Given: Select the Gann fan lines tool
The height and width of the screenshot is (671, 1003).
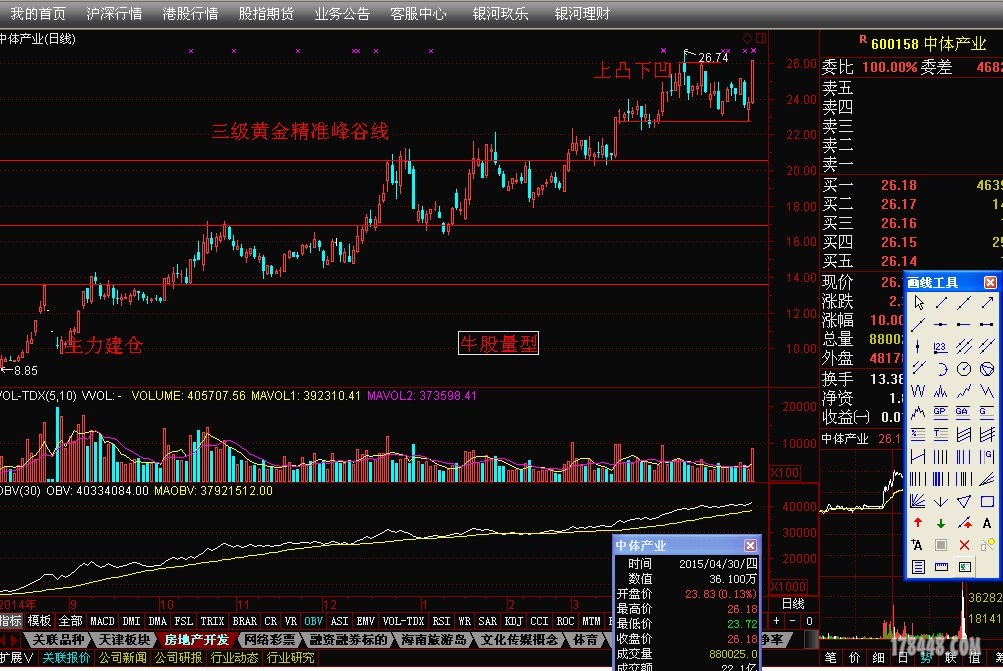Looking at the screenshot, I should click(918, 501).
